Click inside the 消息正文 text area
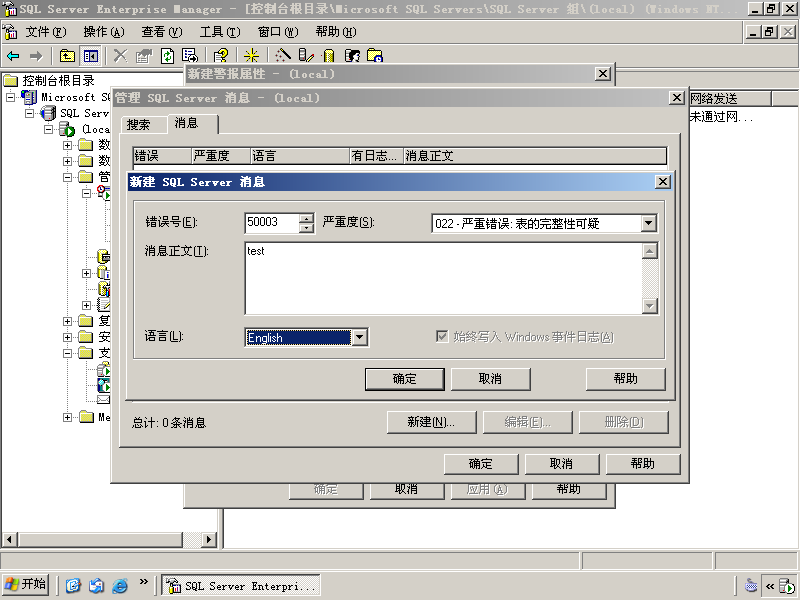Screen dimensions: 800x600 tap(443, 279)
